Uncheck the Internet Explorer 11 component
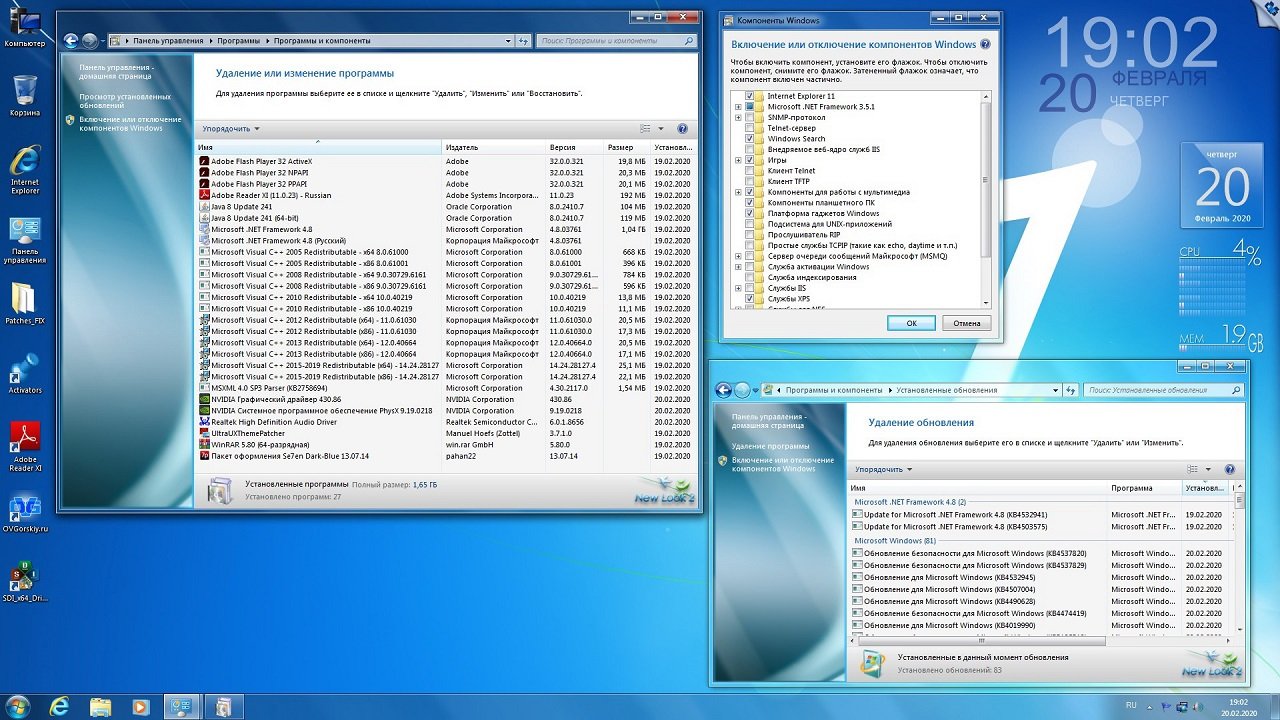Screen dimensions: 1280x720 point(749,96)
